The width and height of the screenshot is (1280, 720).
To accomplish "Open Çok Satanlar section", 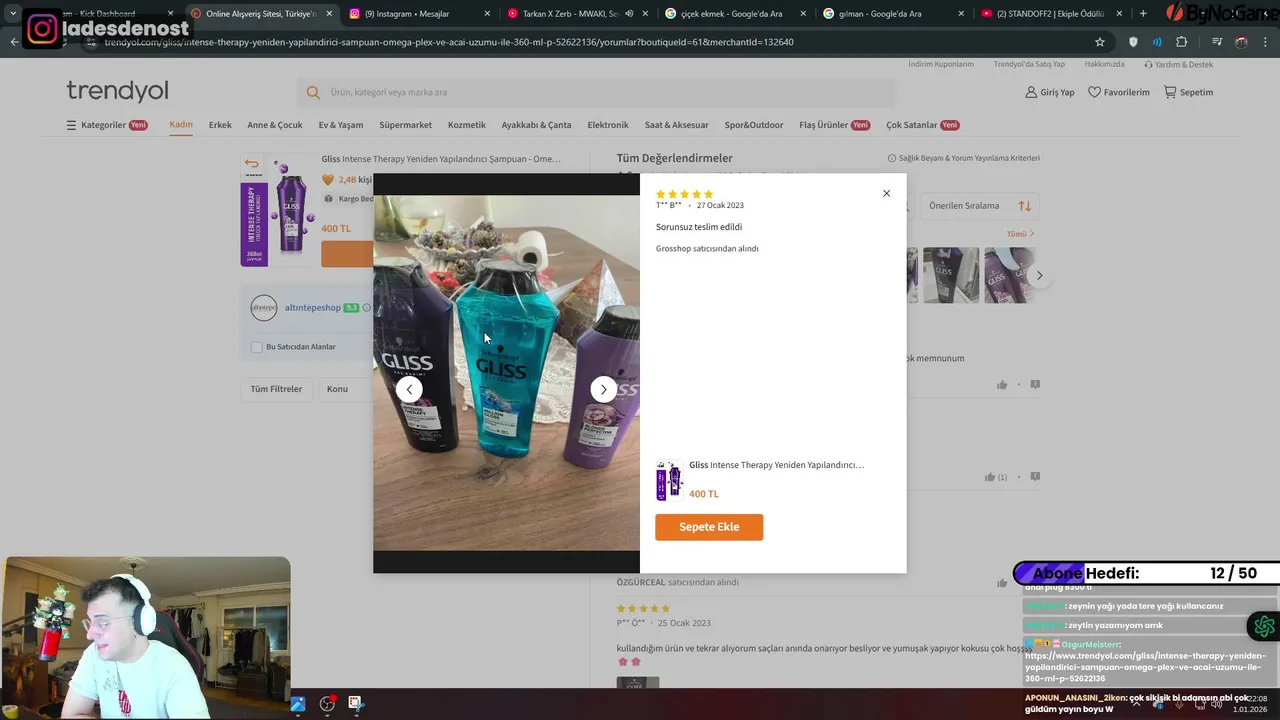I will (x=922, y=125).
